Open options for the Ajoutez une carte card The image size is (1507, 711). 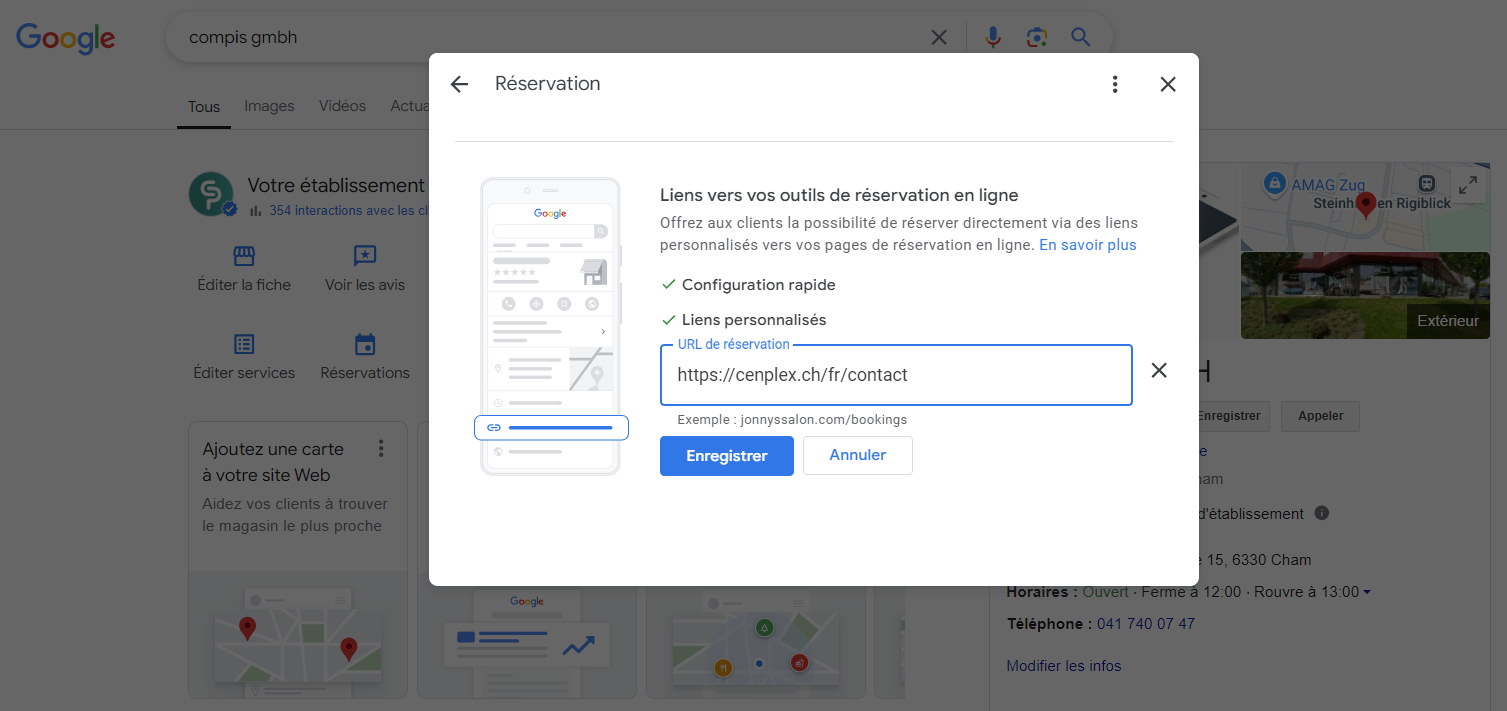pos(380,449)
